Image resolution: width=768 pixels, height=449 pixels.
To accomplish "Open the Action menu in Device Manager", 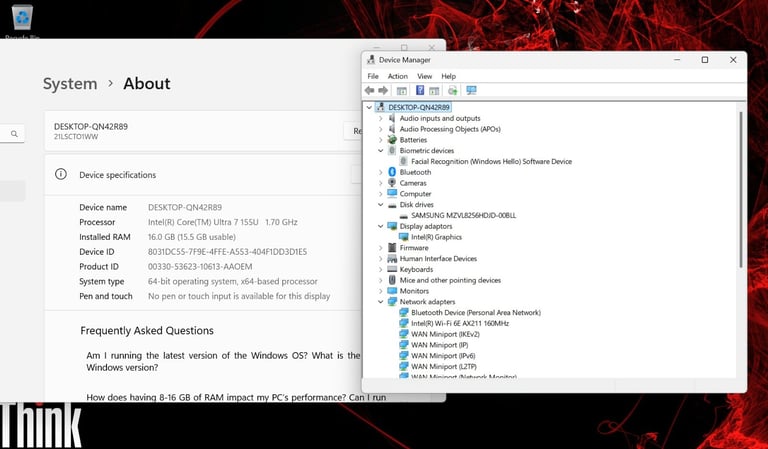I will [x=397, y=76].
